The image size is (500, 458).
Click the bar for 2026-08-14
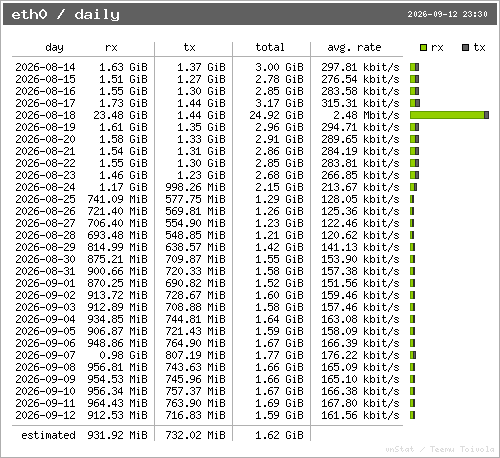(414, 67)
